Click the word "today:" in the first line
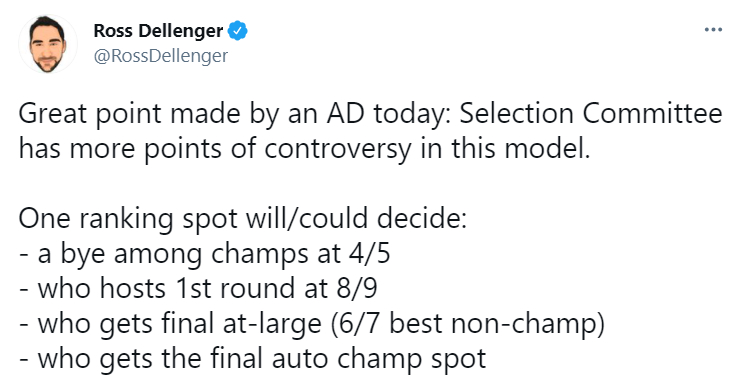Viewport: 739px width, 381px height. (413, 115)
